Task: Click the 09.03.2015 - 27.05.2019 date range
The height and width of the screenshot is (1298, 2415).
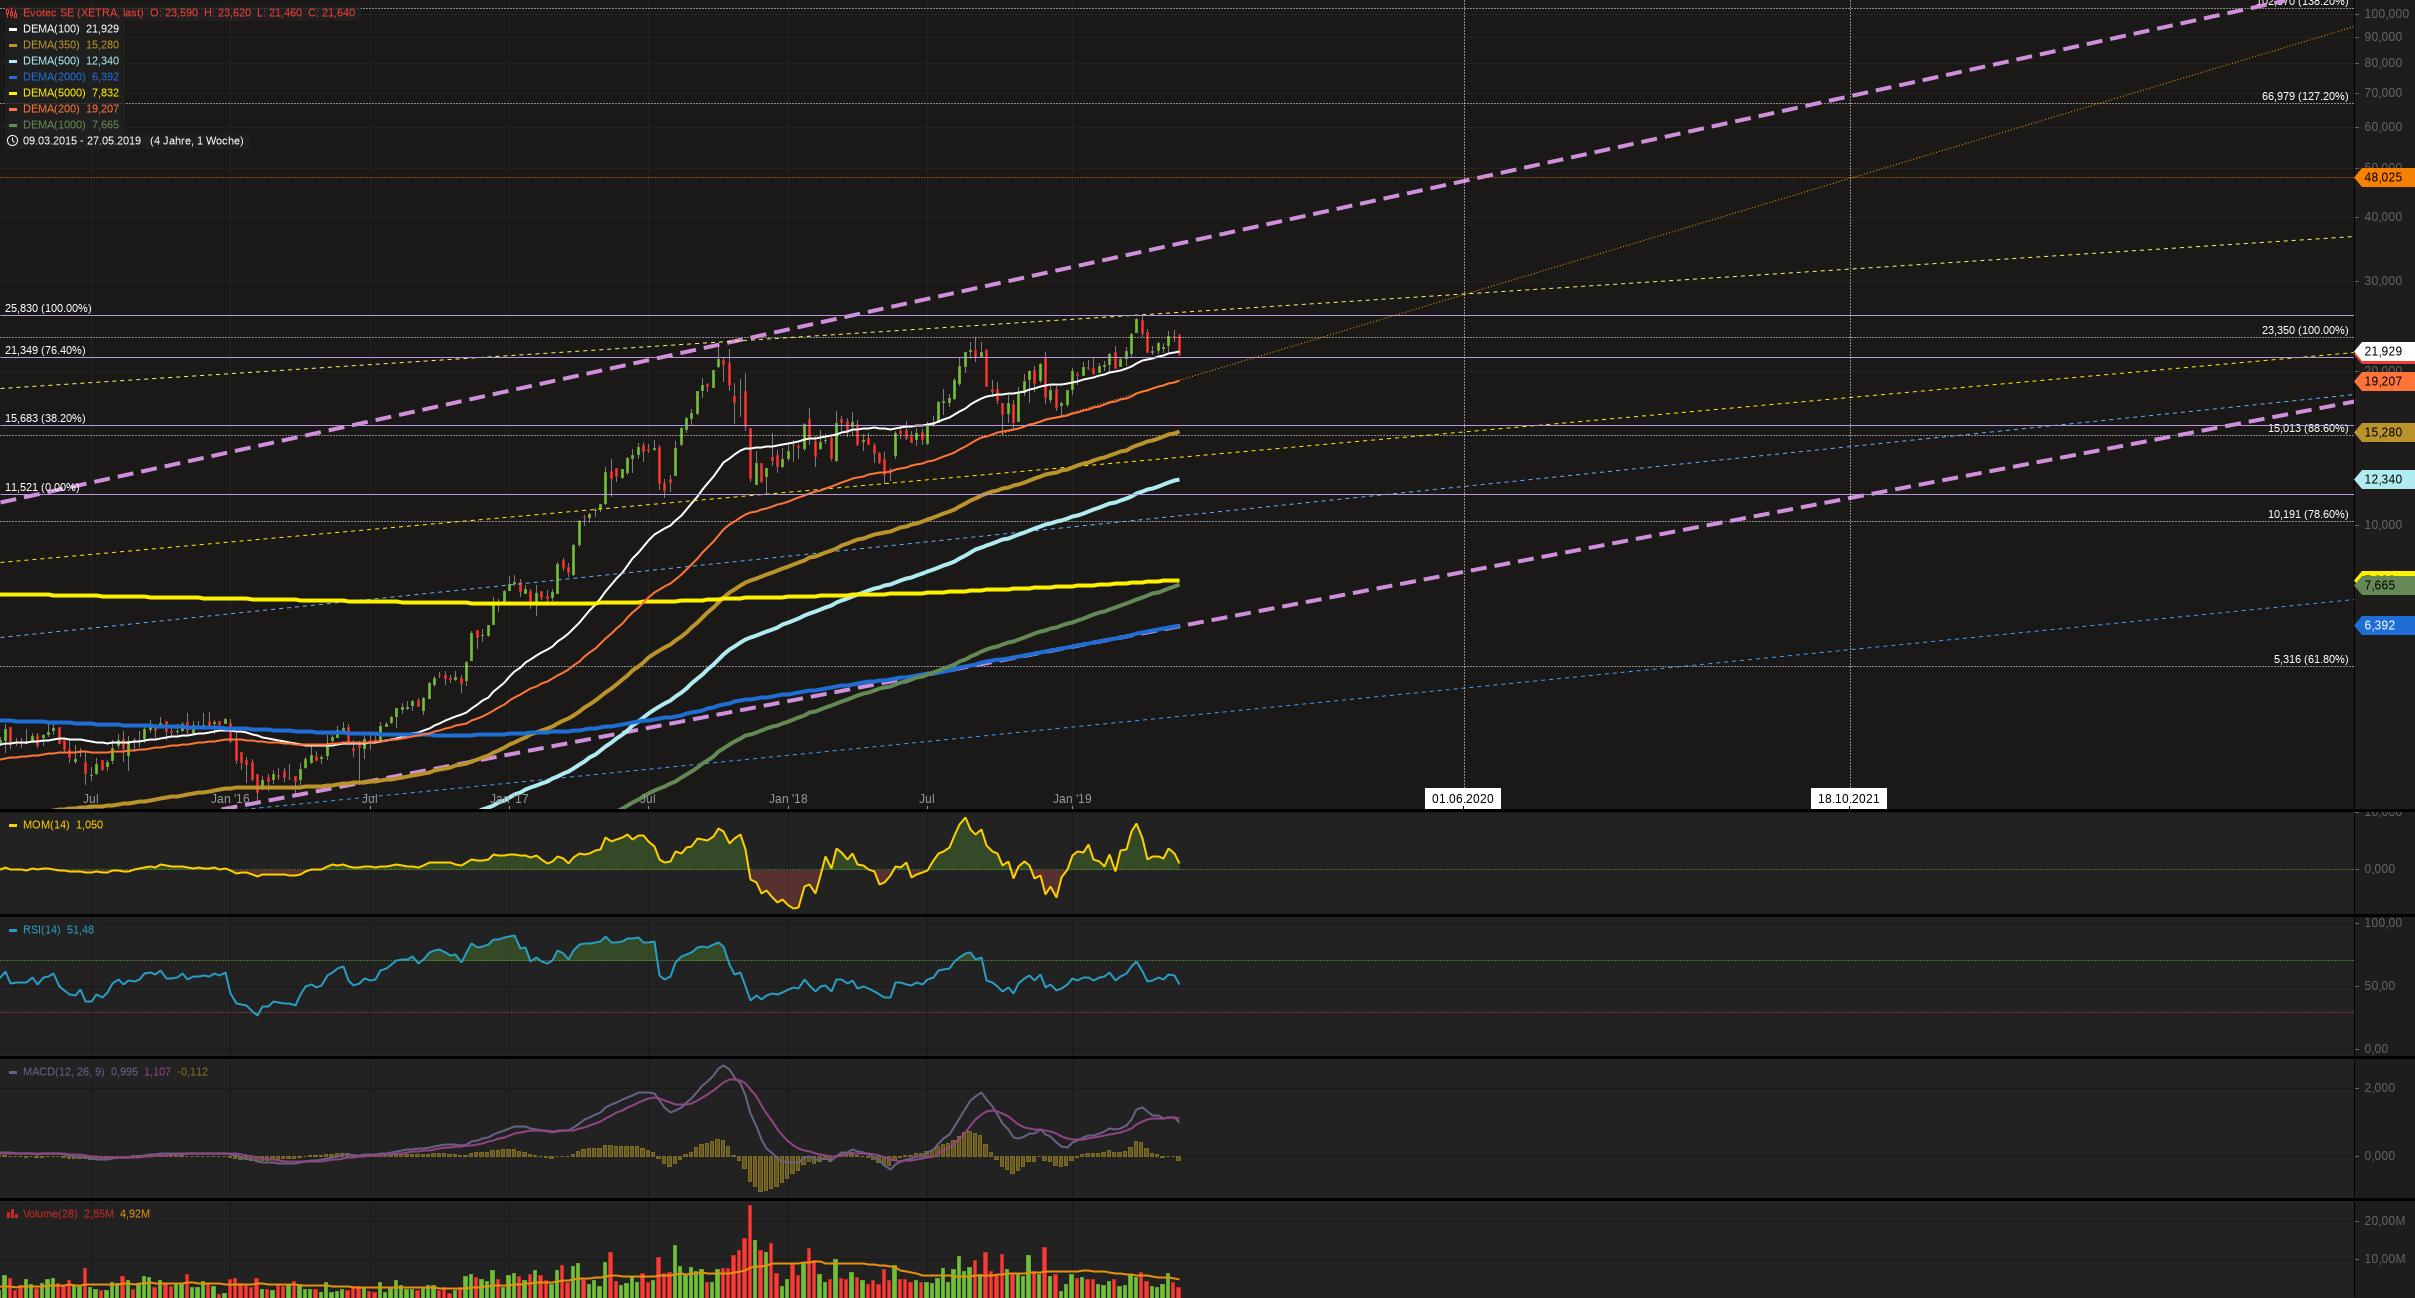Action: pos(82,141)
